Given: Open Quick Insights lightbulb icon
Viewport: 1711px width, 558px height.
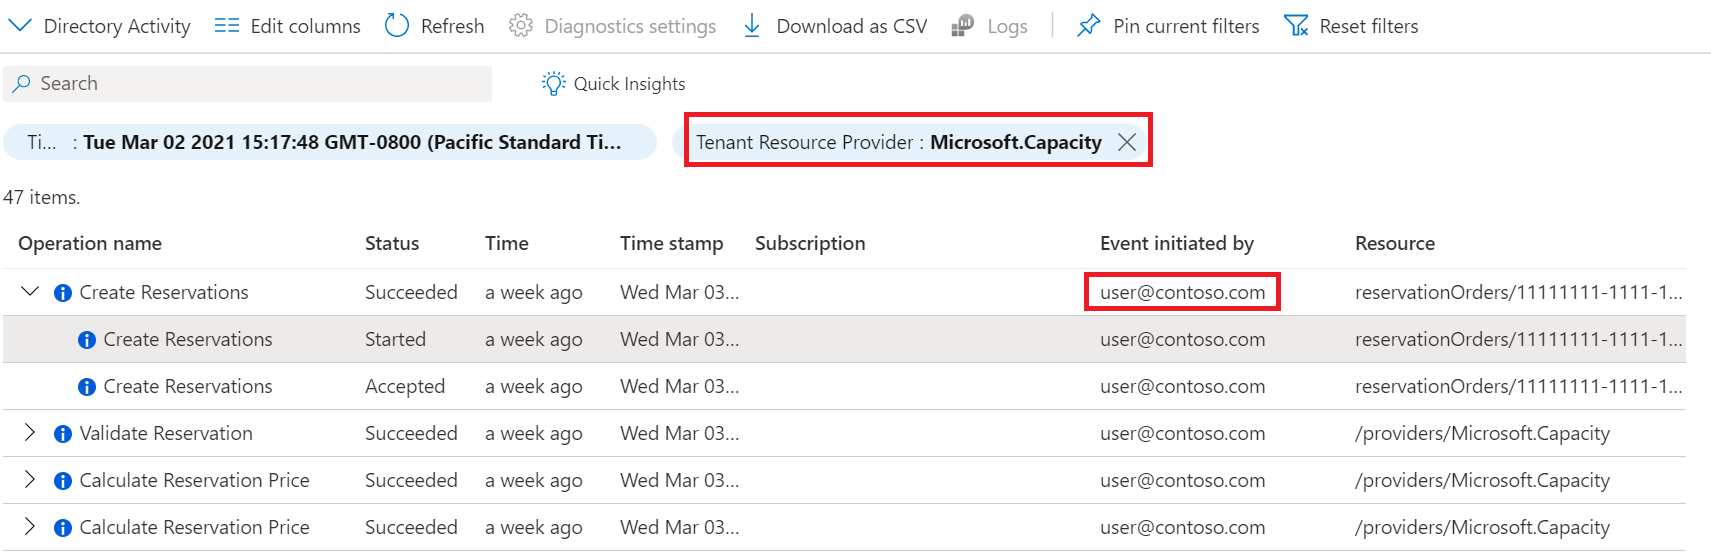Looking at the screenshot, I should coord(553,84).
